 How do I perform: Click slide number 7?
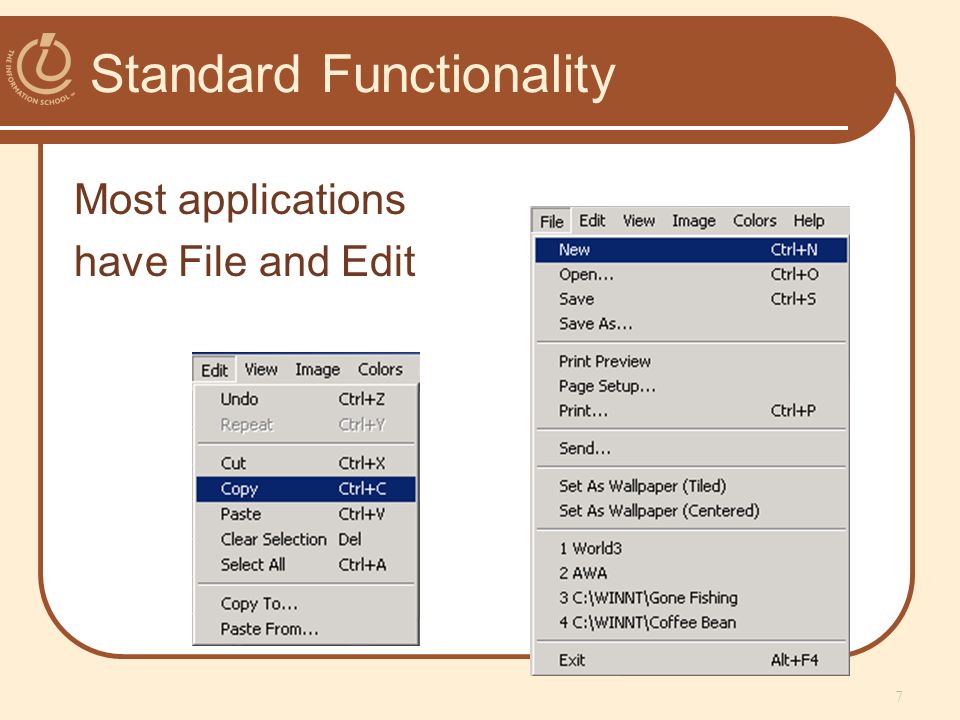899,696
